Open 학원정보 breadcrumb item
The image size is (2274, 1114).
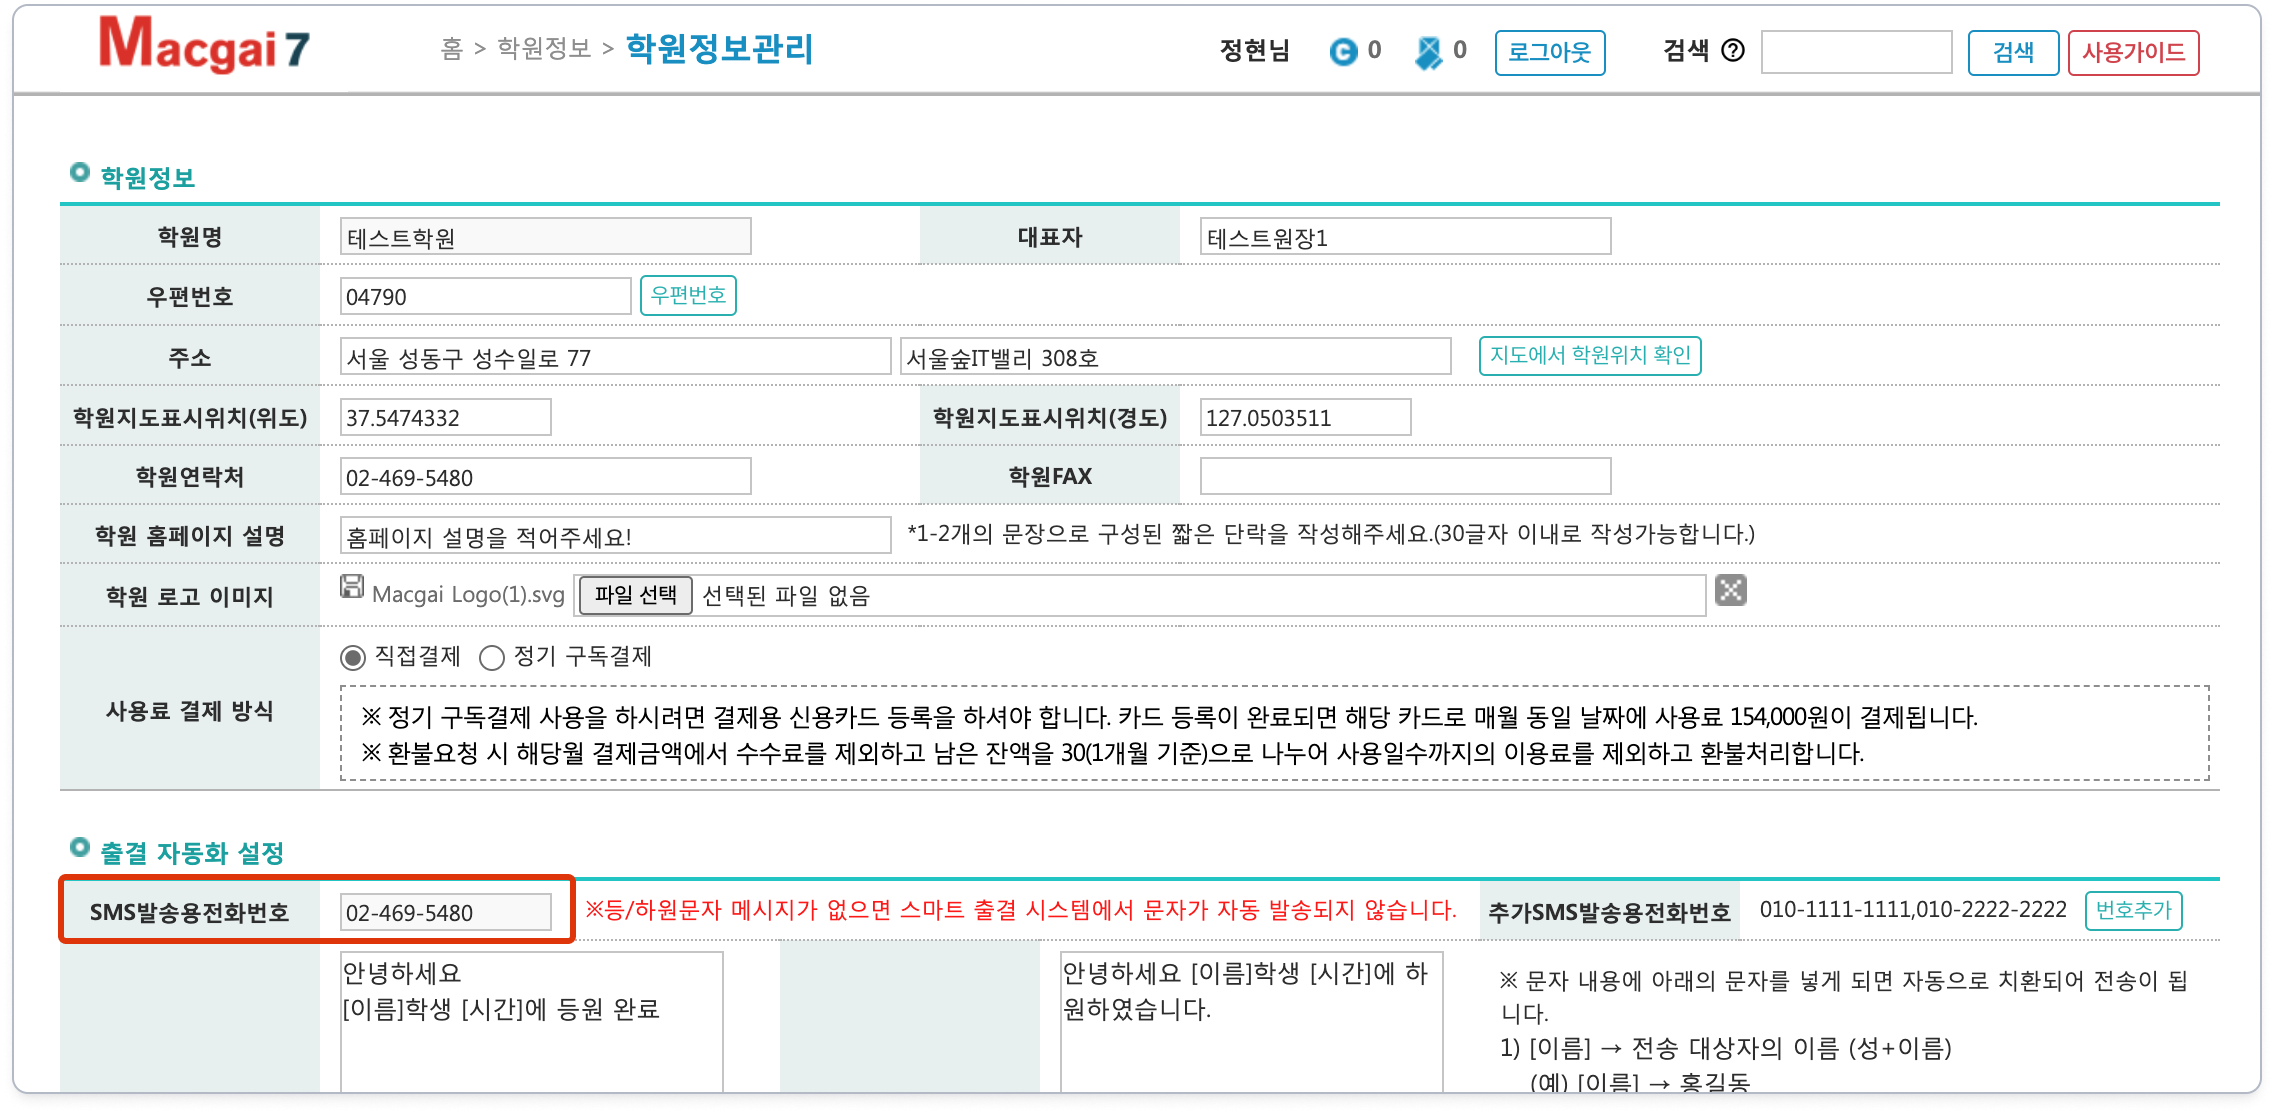point(544,49)
